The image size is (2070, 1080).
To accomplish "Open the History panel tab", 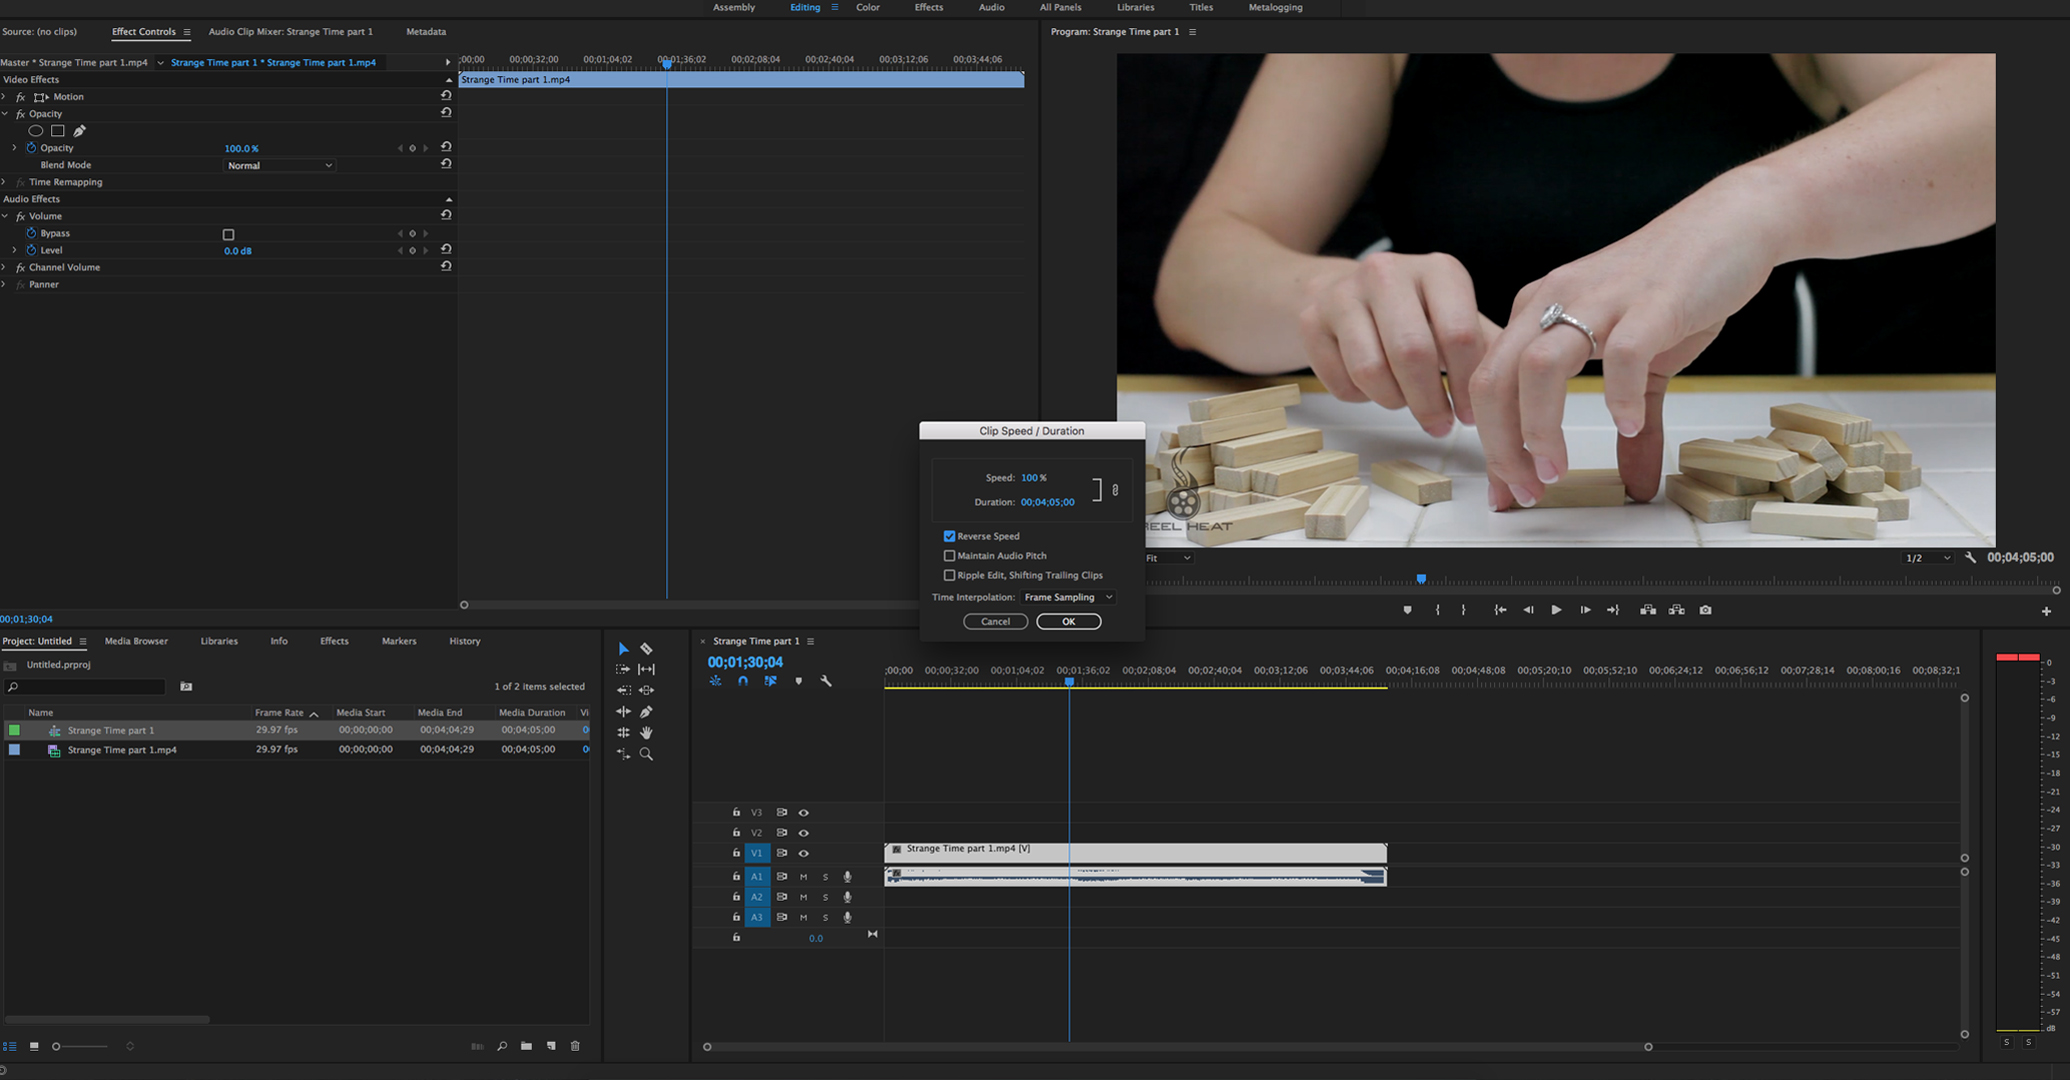I will [x=465, y=641].
